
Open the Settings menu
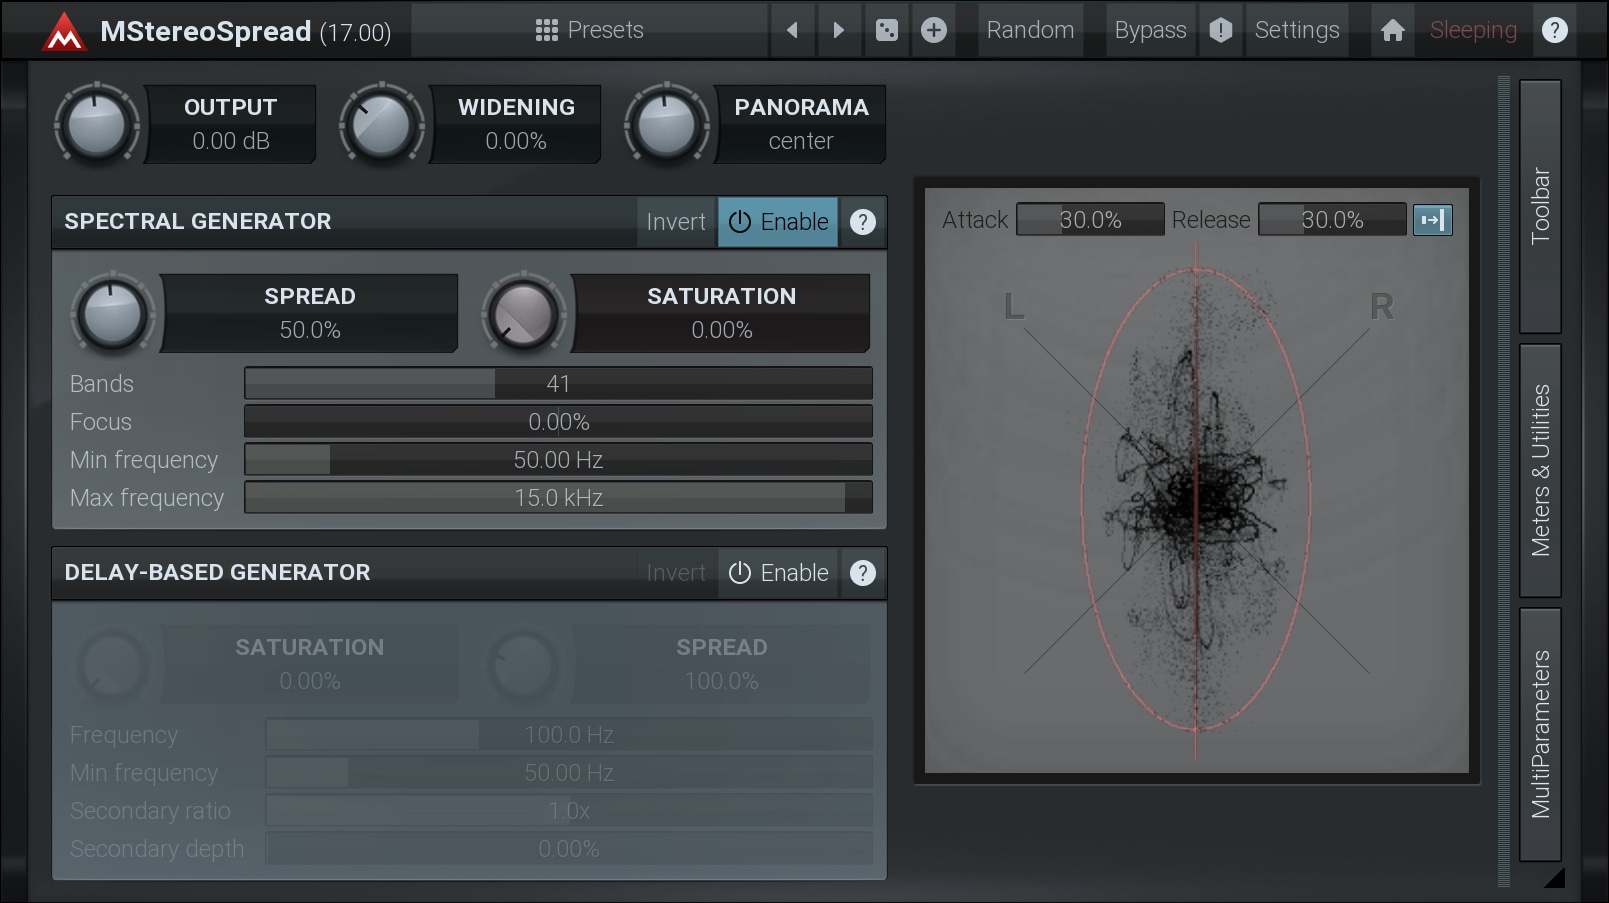click(x=1296, y=31)
